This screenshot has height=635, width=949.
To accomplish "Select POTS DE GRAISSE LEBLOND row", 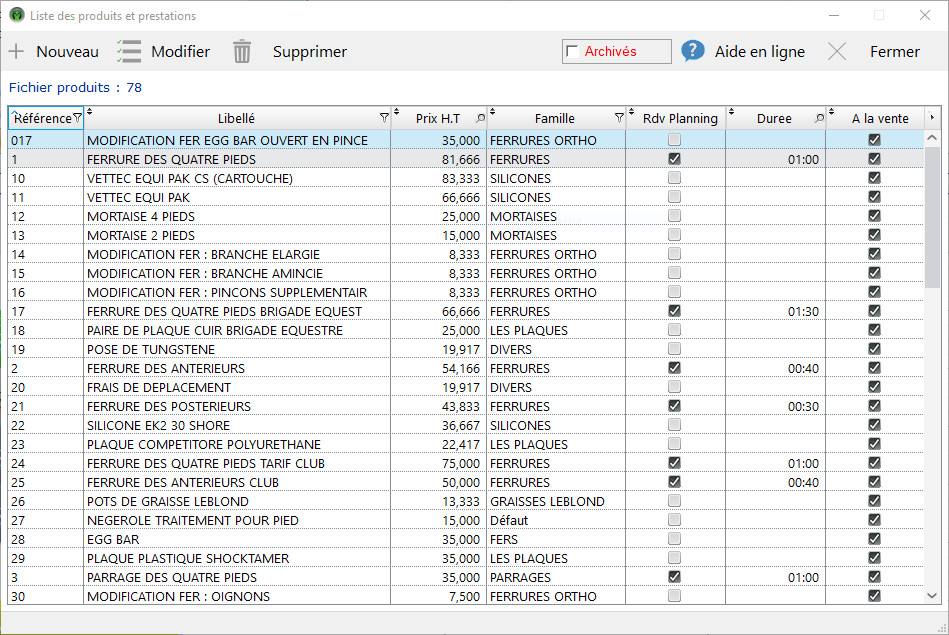I will click(466, 501).
